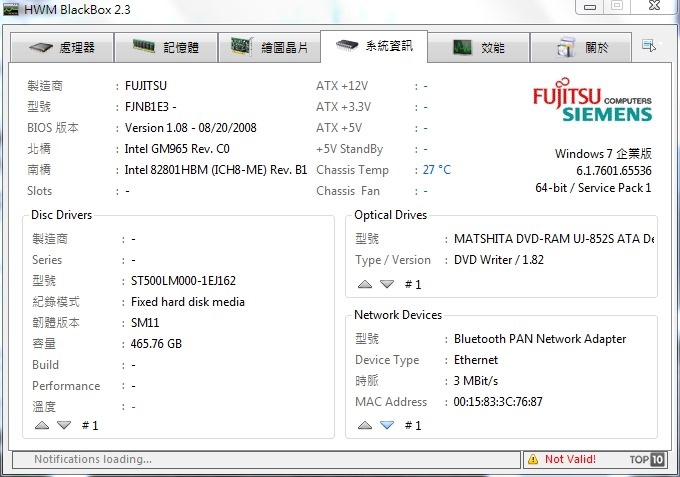Click MATSHITA DVD-RAM UJ-852S model text

coord(554,238)
